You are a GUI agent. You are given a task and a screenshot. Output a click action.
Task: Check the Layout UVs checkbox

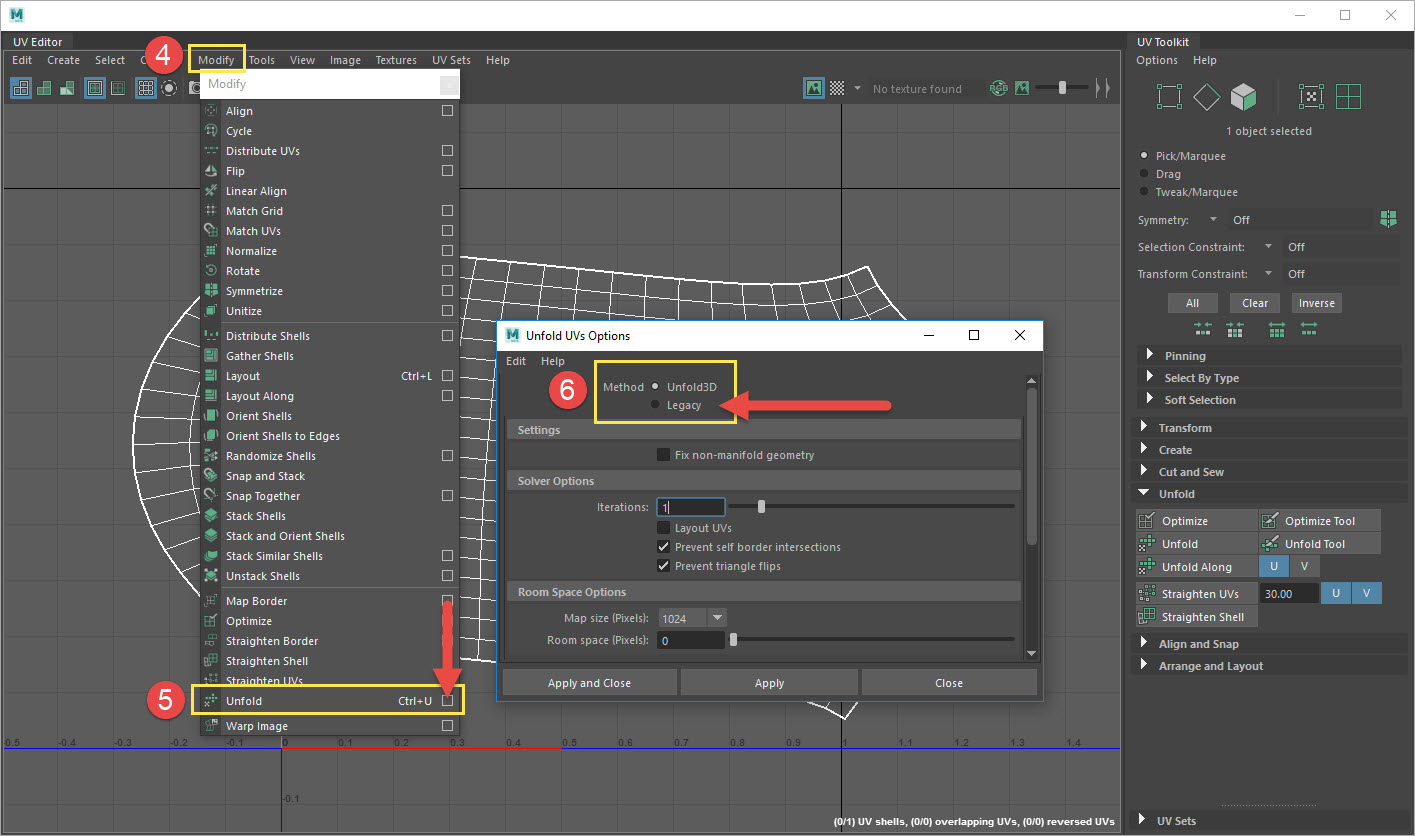click(x=663, y=528)
